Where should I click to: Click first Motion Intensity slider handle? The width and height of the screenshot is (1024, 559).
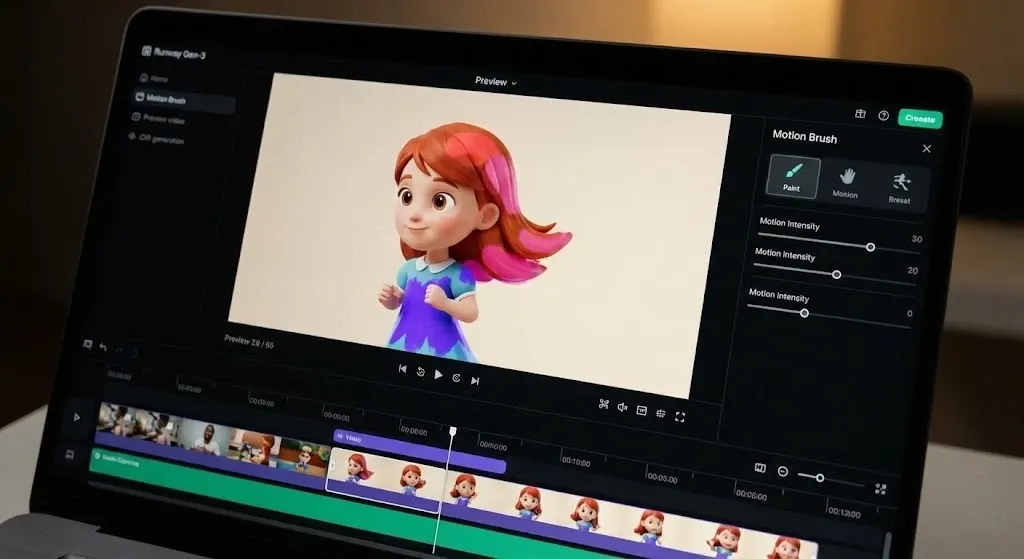pyautogui.click(x=870, y=247)
